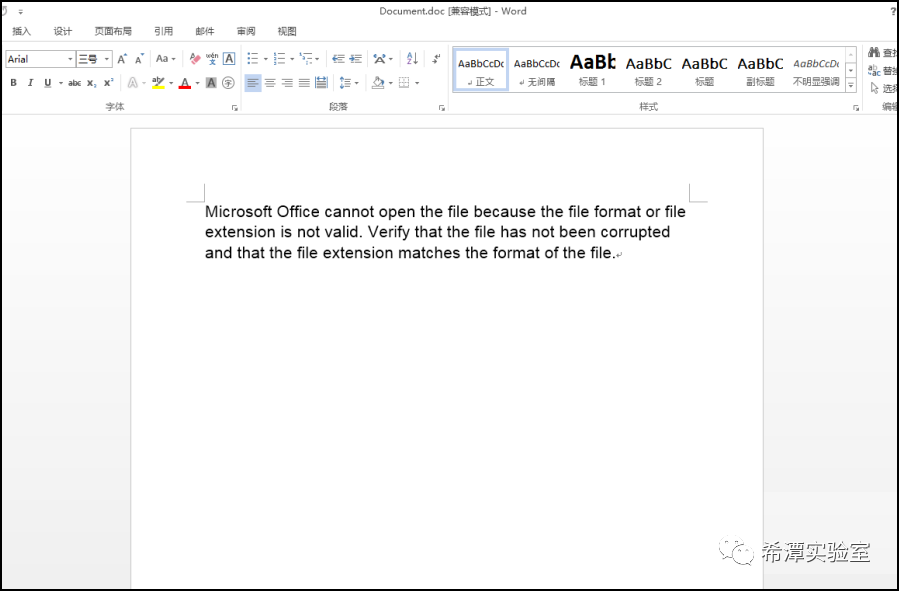
Task: Apply paragraph shading paint bucket
Action: tap(378, 83)
